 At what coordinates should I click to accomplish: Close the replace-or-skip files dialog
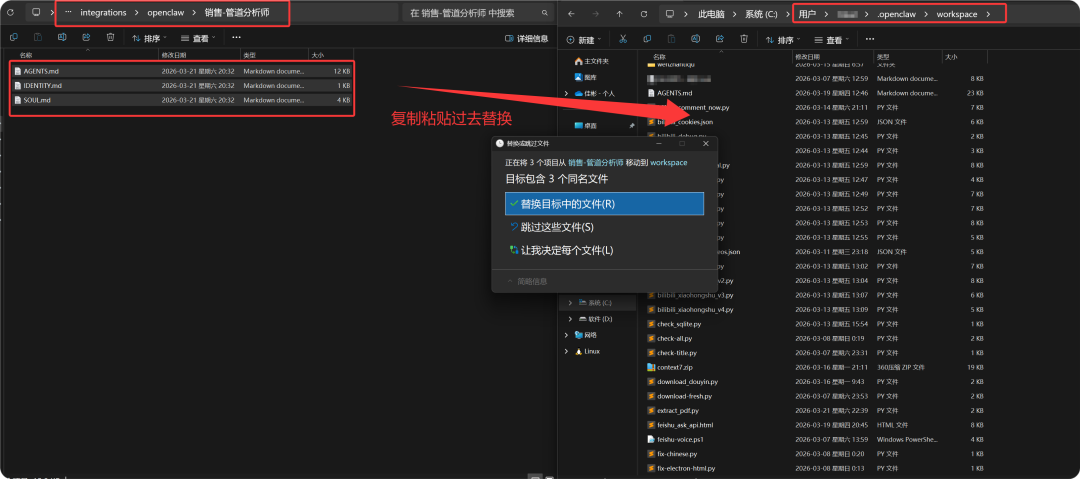(705, 143)
